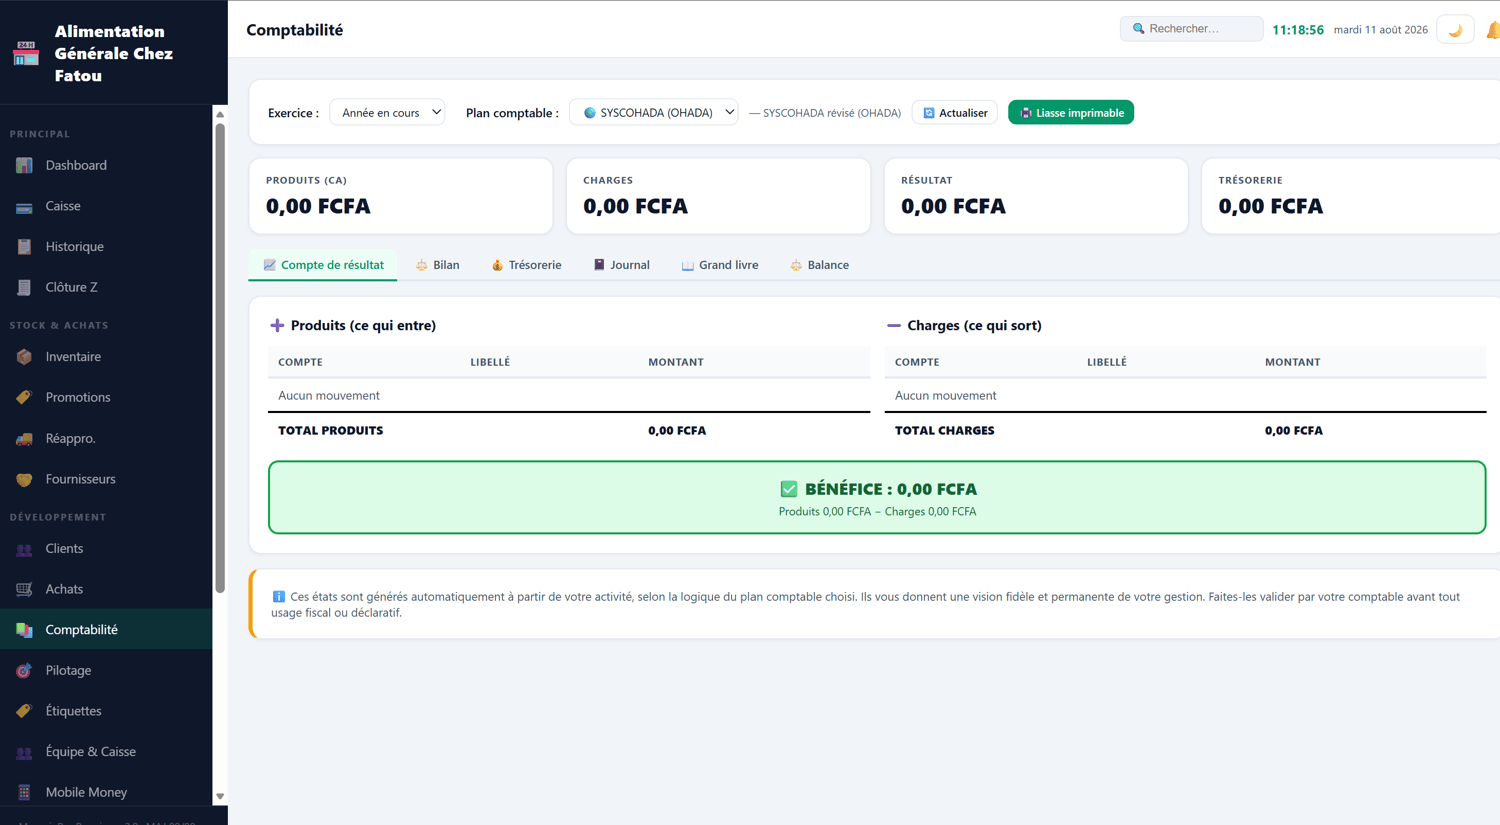Click the store logo icon beside Alimentation Générale
The height and width of the screenshot is (825, 1500).
click(25, 54)
